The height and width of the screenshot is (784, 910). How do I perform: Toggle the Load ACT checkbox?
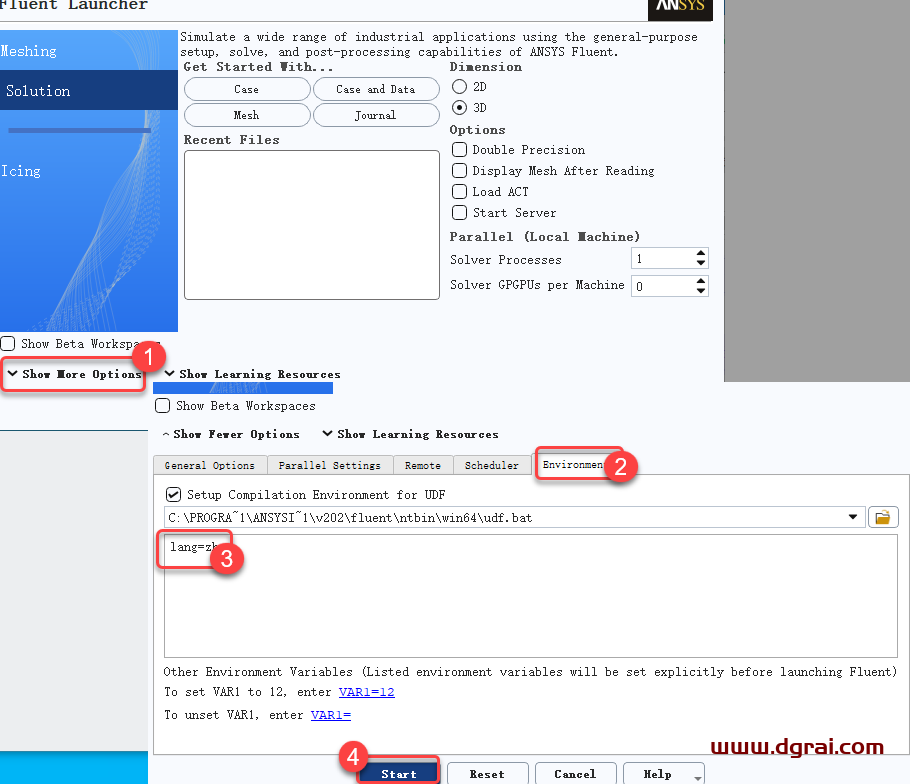(x=459, y=192)
